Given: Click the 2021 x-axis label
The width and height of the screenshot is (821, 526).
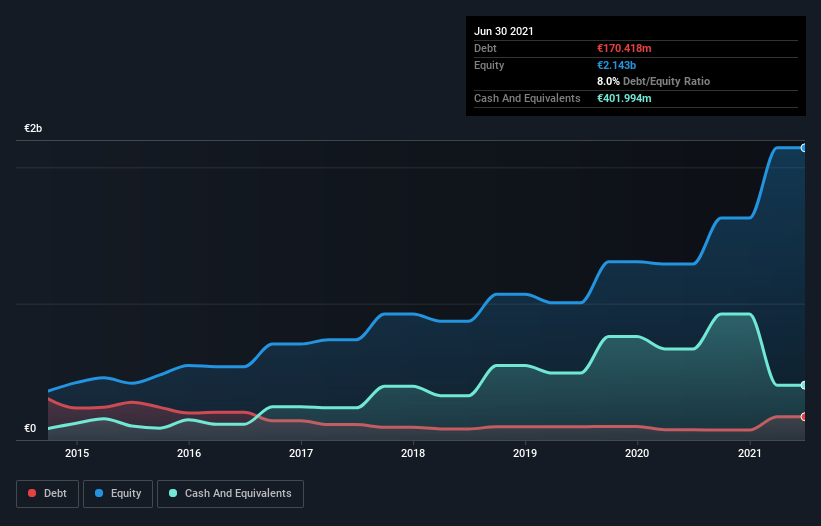Looking at the screenshot, I should pyautogui.click(x=749, y=453).
